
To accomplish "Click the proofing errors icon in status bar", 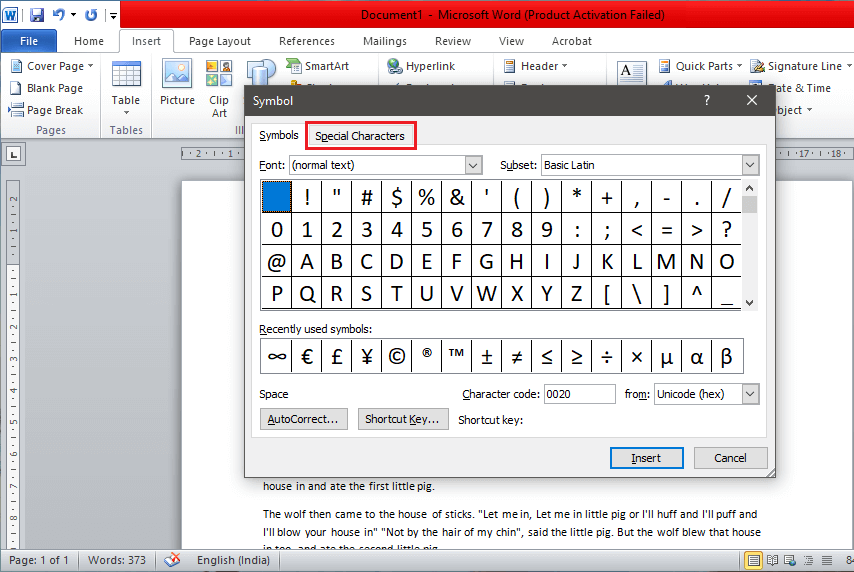I will [x=172, y=560].
